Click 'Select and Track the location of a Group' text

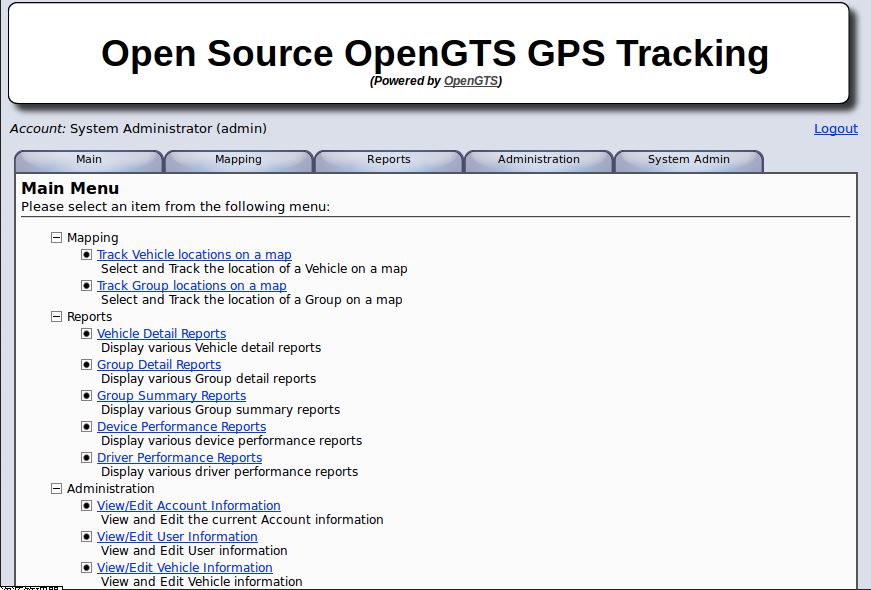(252, 300)
